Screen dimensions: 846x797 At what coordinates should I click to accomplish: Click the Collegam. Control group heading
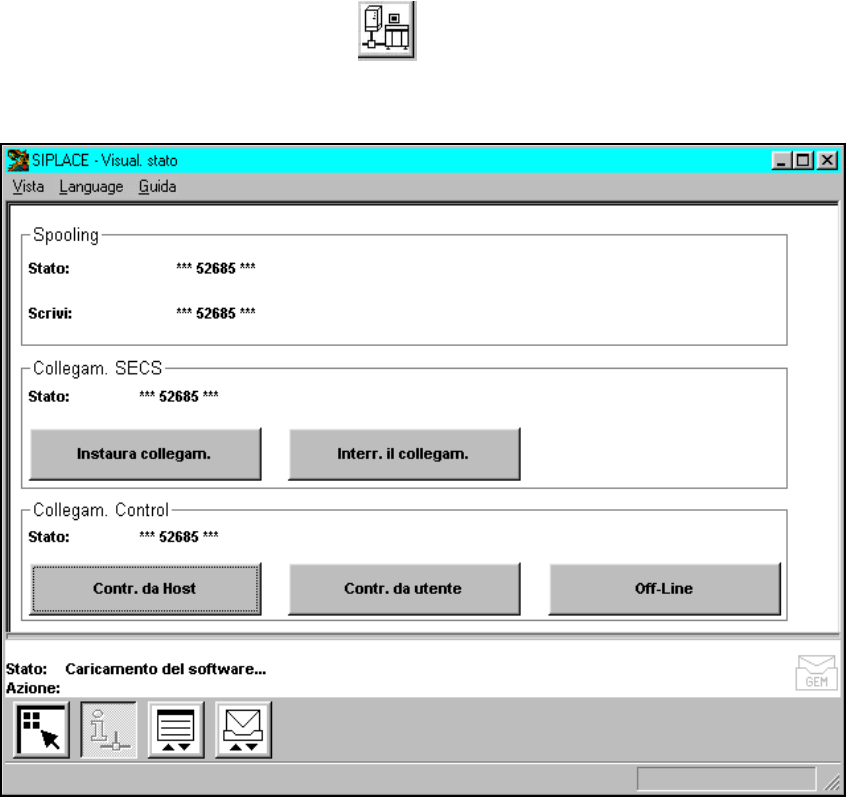point(101,510)
